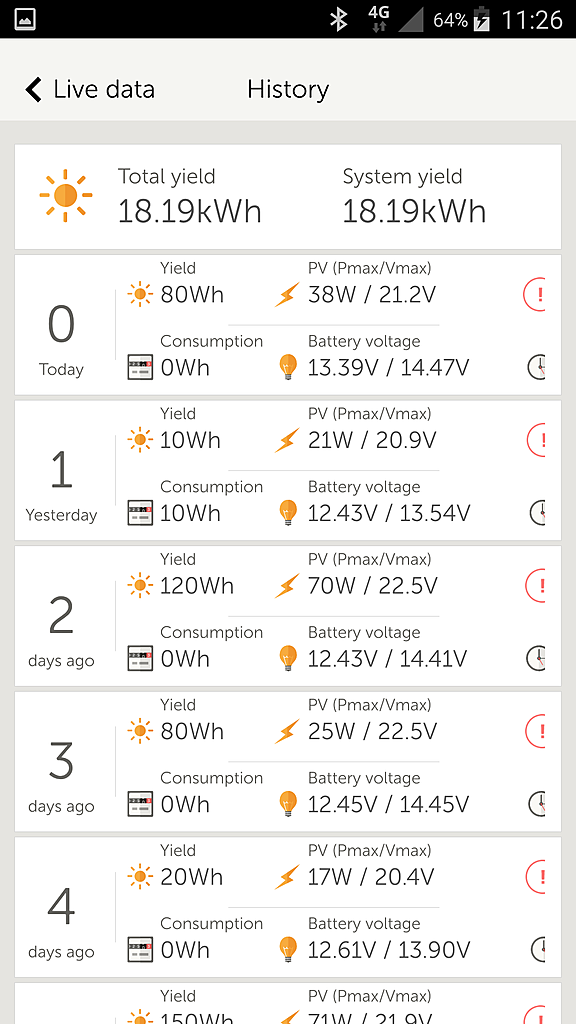Tap the Bluetooth status bar icon
Screen dimensions: 576x1024
tap(338, 20)
